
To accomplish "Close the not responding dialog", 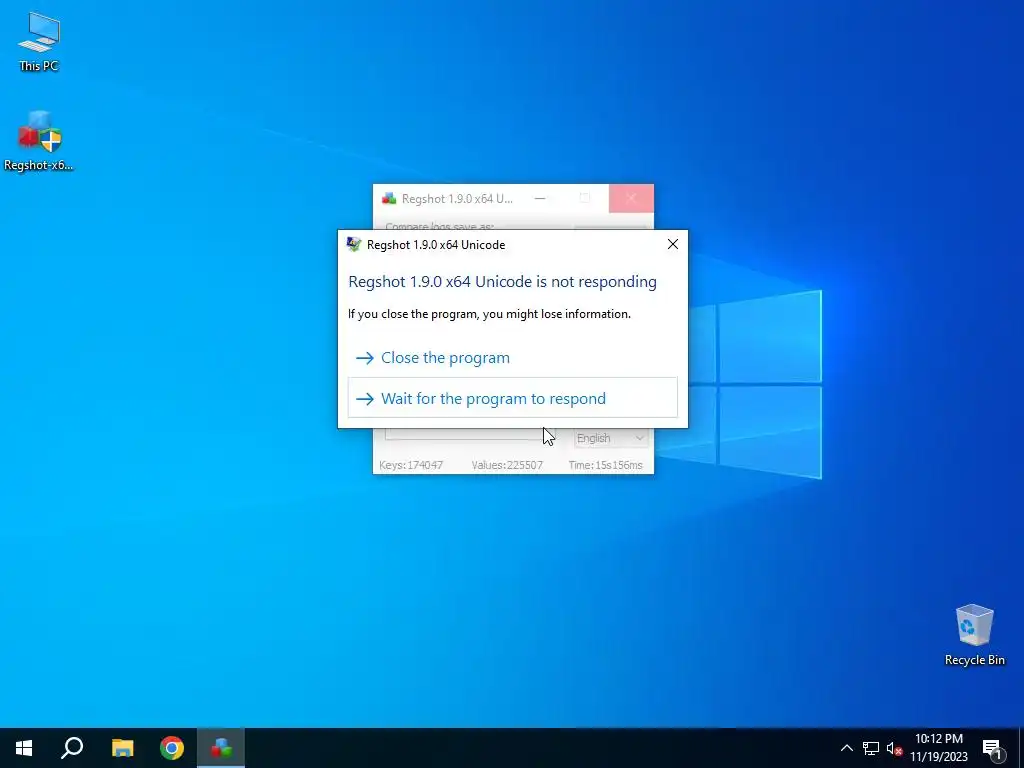I will pos(673,244).
